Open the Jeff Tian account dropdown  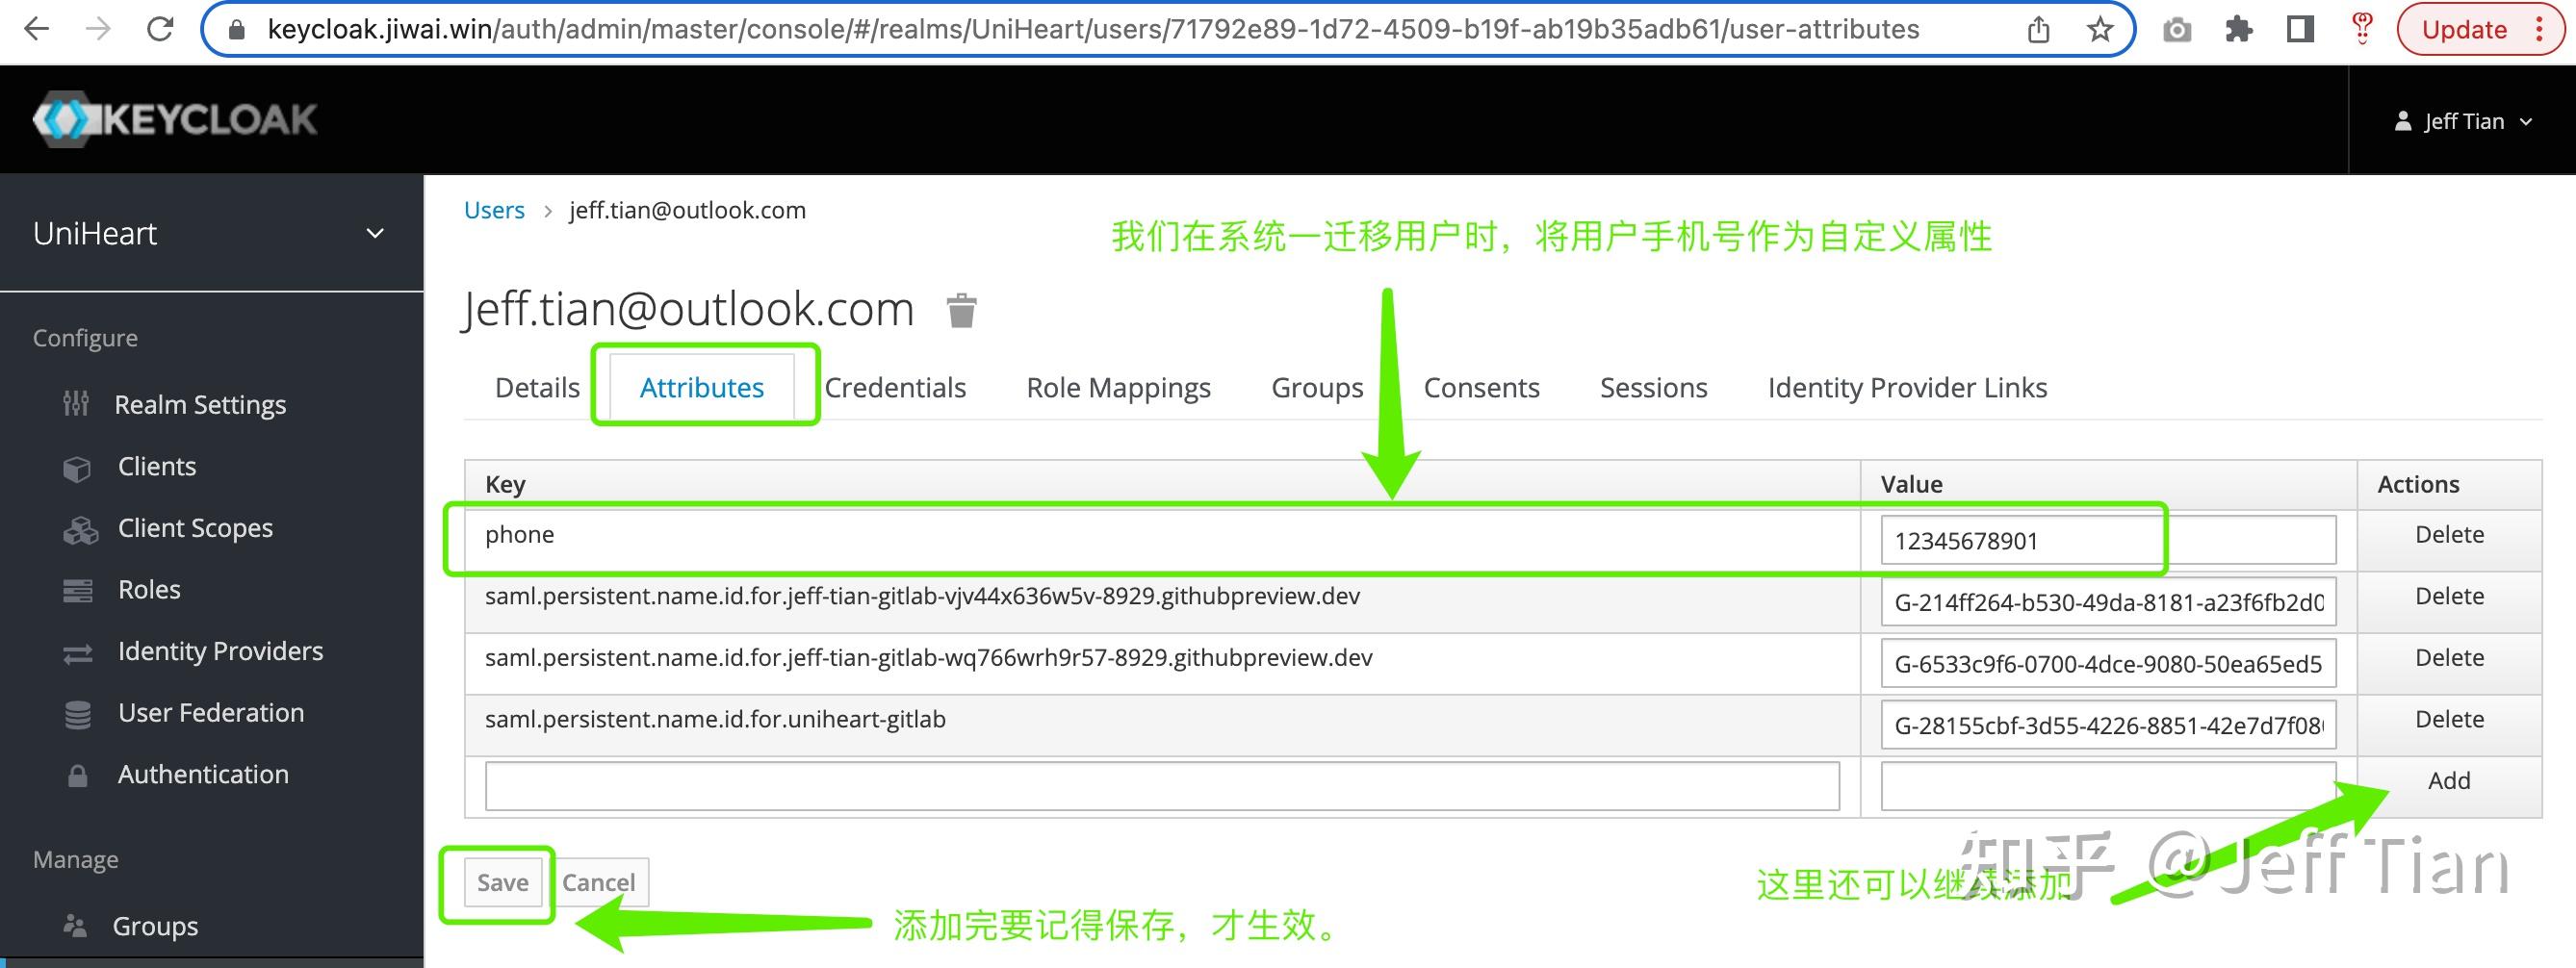click(2465, 120)
